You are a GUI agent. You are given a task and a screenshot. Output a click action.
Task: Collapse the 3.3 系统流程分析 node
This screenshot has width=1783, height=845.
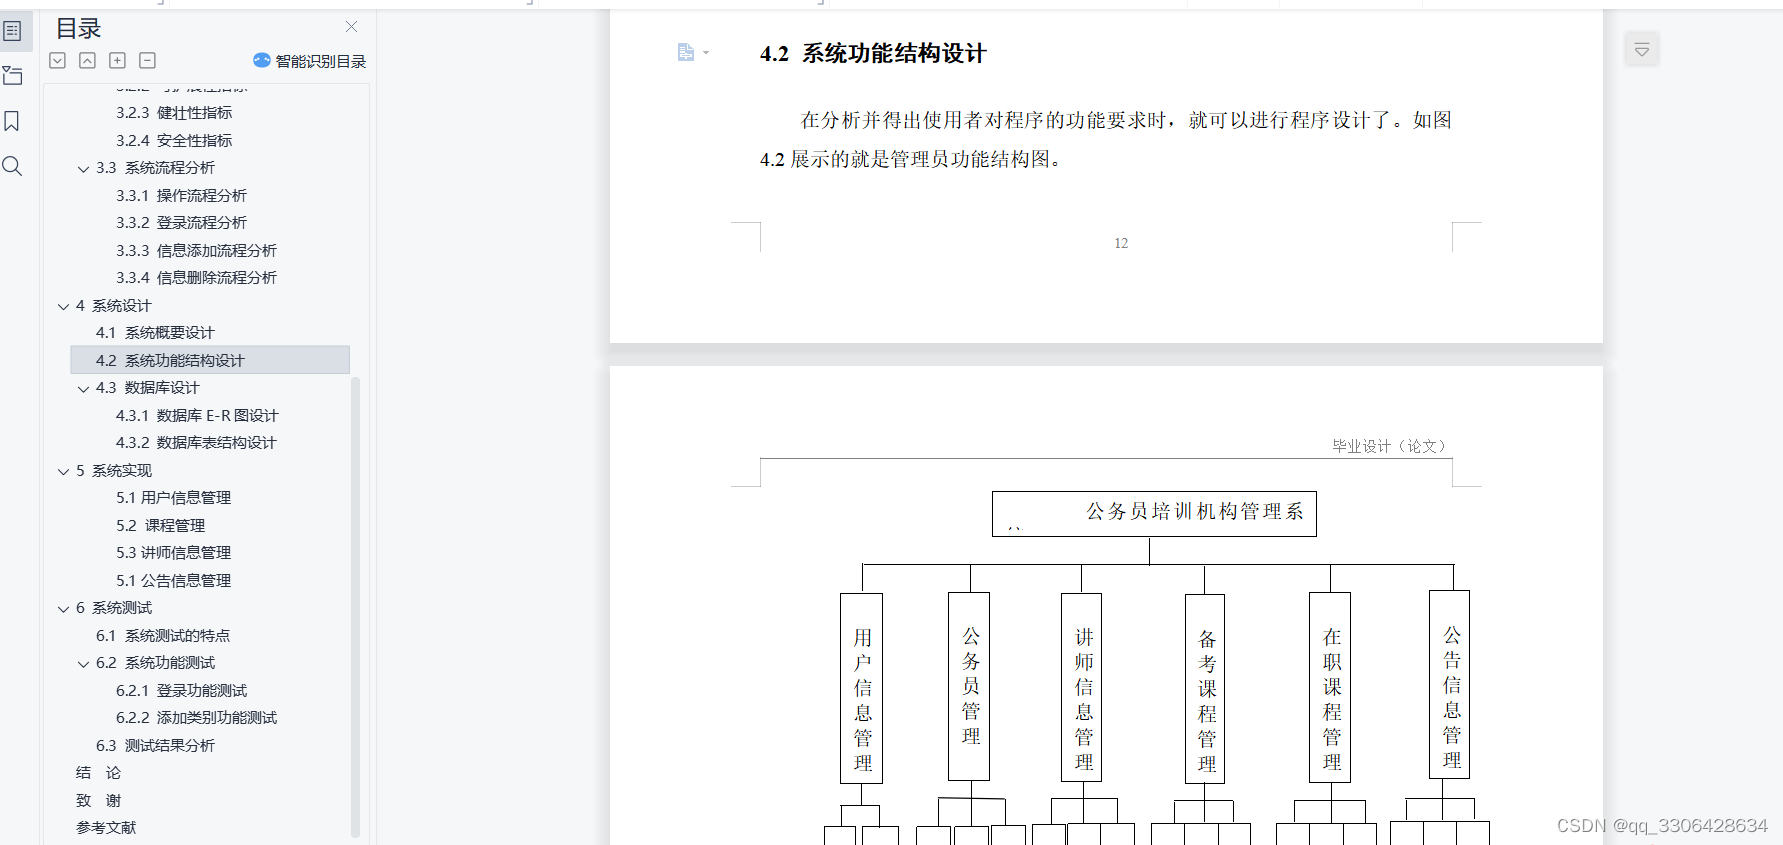(84, 169)
